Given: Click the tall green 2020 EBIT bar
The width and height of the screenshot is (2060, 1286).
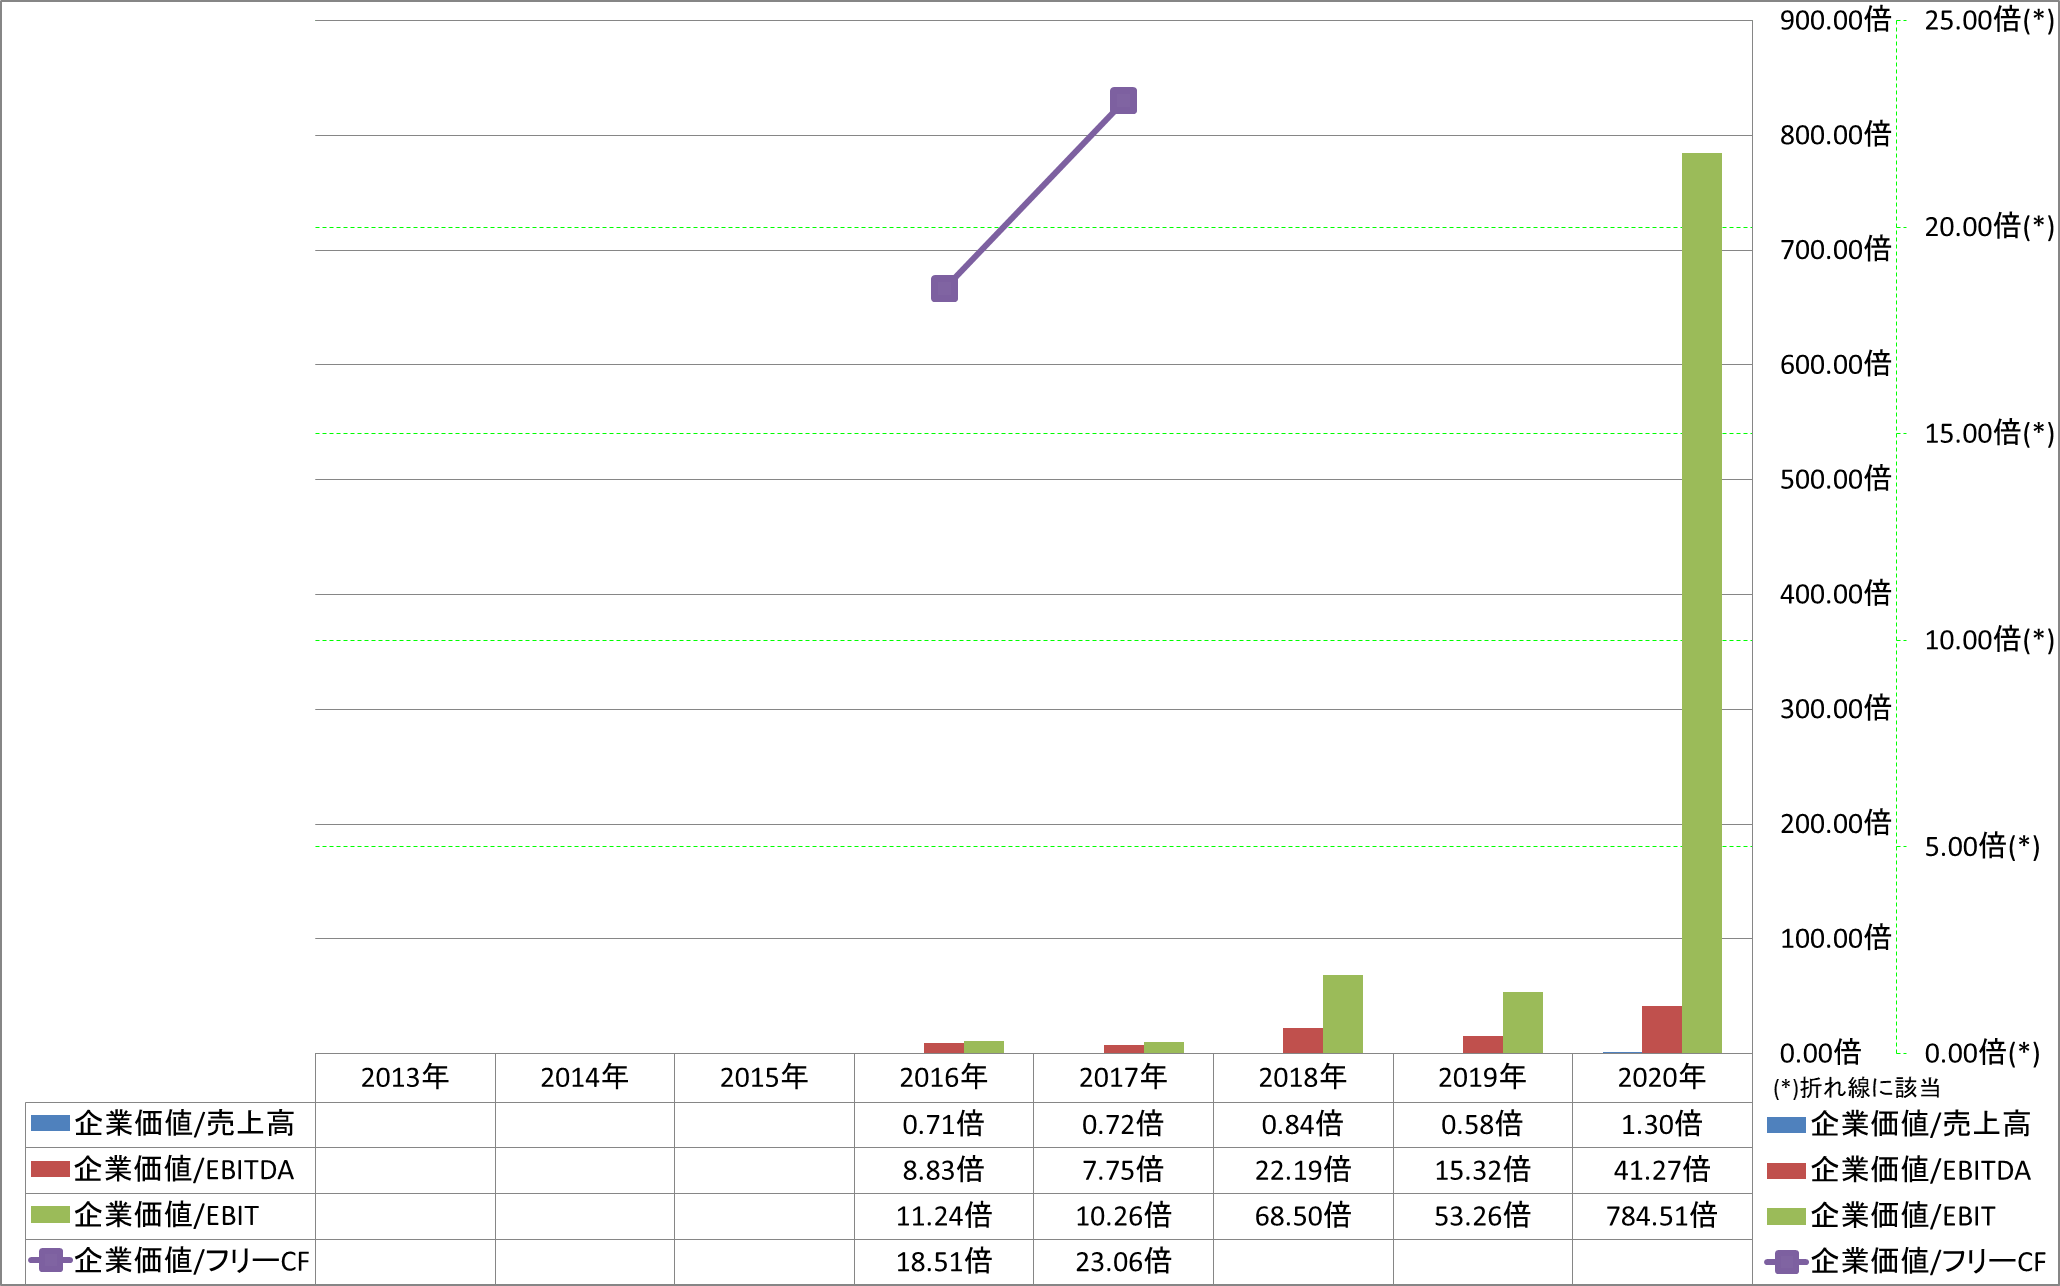Looking at the screenshot, I should (1702, 603).
